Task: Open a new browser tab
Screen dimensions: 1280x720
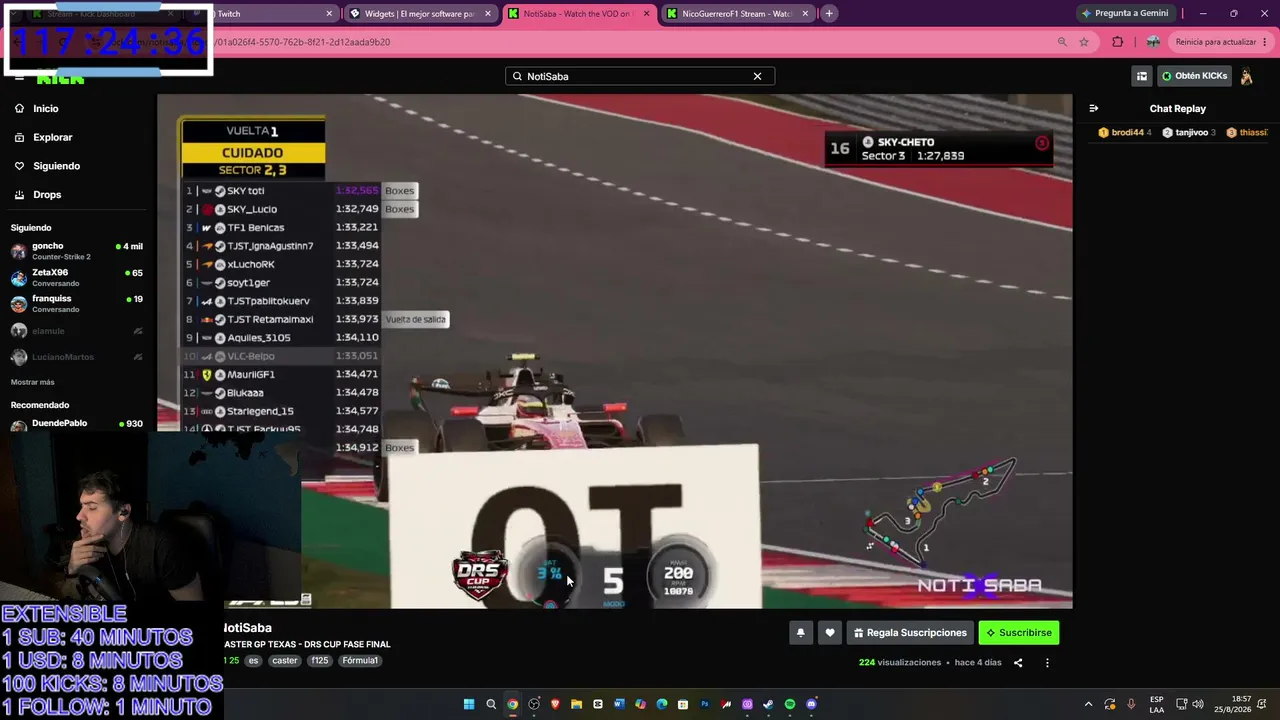Action: point(829,14)
